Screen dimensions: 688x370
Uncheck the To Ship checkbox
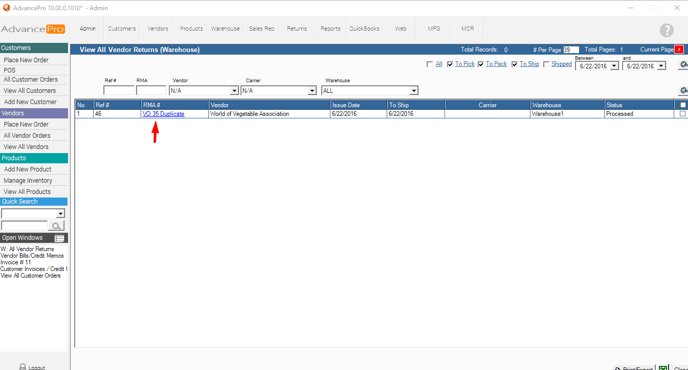[514, 64]
